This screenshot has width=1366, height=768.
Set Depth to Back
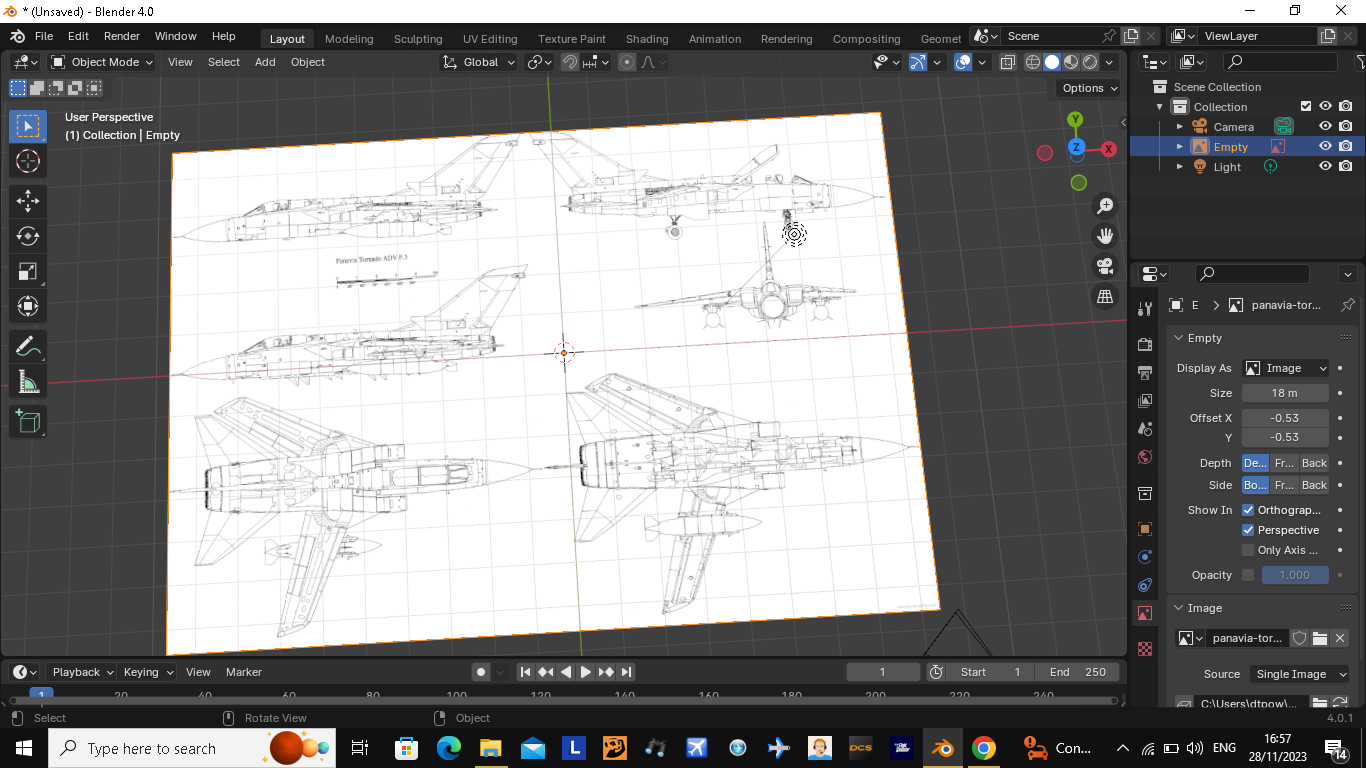[1314, 463]
